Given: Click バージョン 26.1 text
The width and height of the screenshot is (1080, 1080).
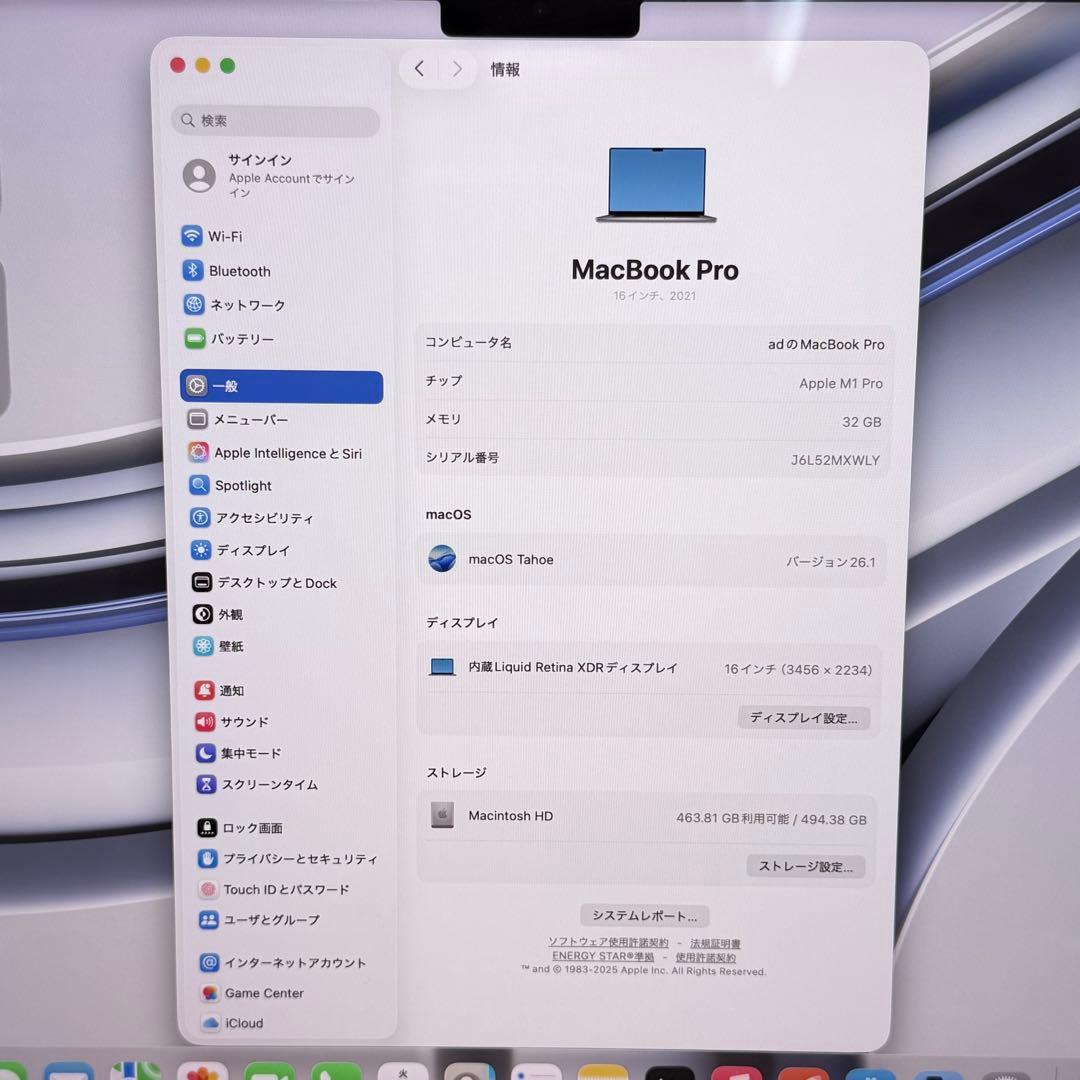Looking at the screenshot, I should coord(831,562).
